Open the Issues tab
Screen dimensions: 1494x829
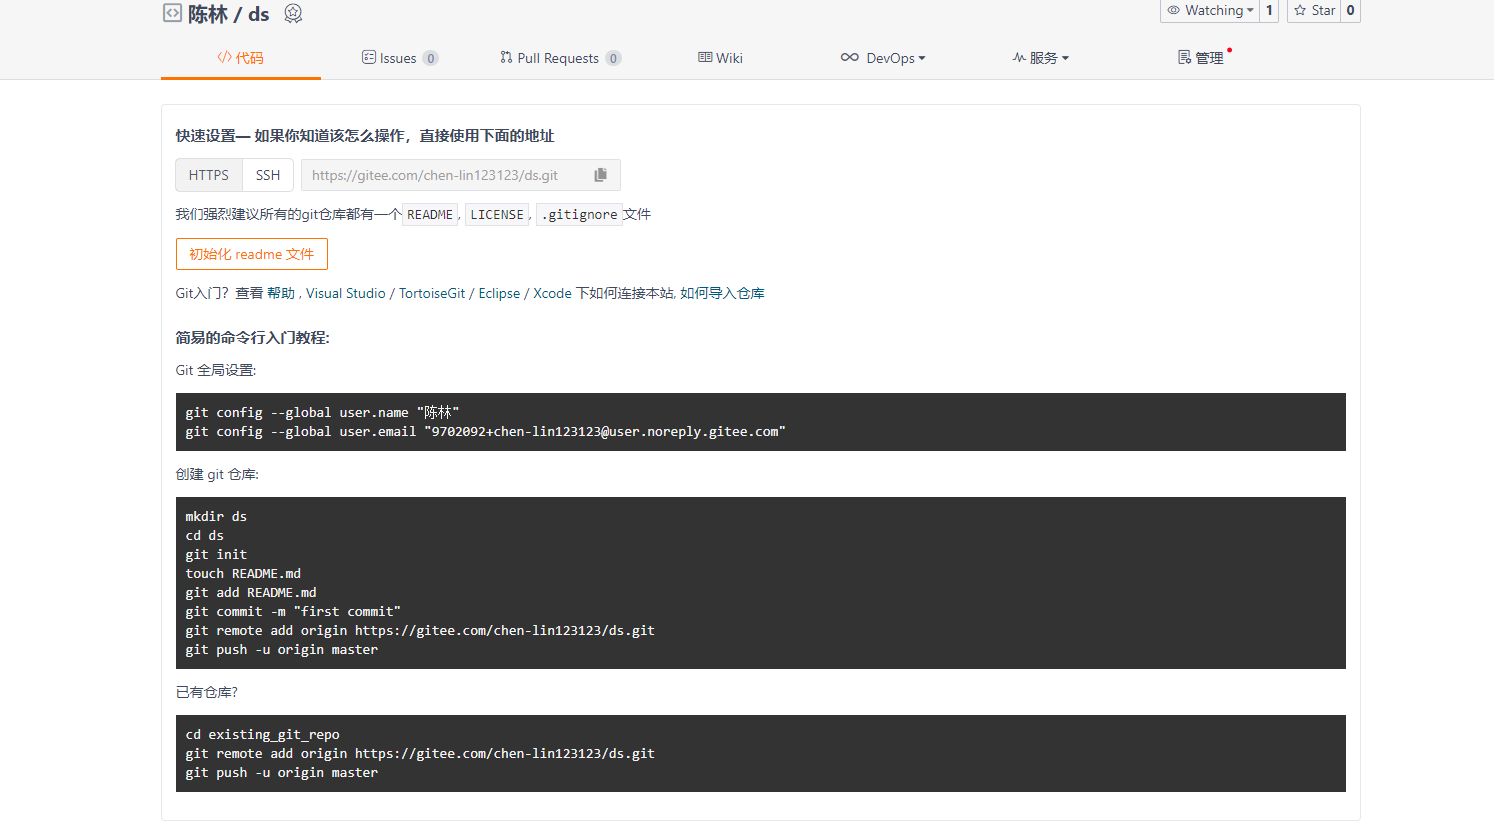399,58
